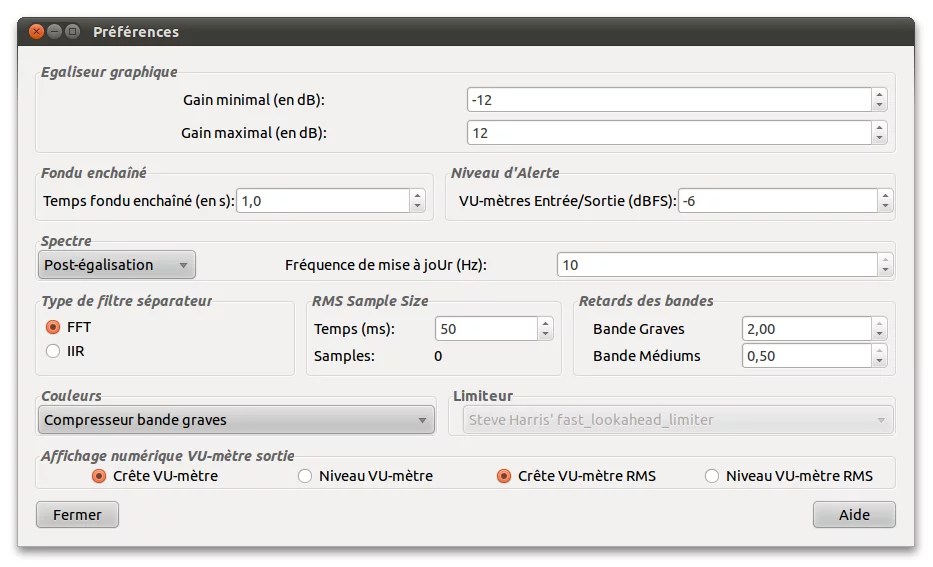Increase the Bande Graves delay value
Screen dimensions: 933x567
879,323
